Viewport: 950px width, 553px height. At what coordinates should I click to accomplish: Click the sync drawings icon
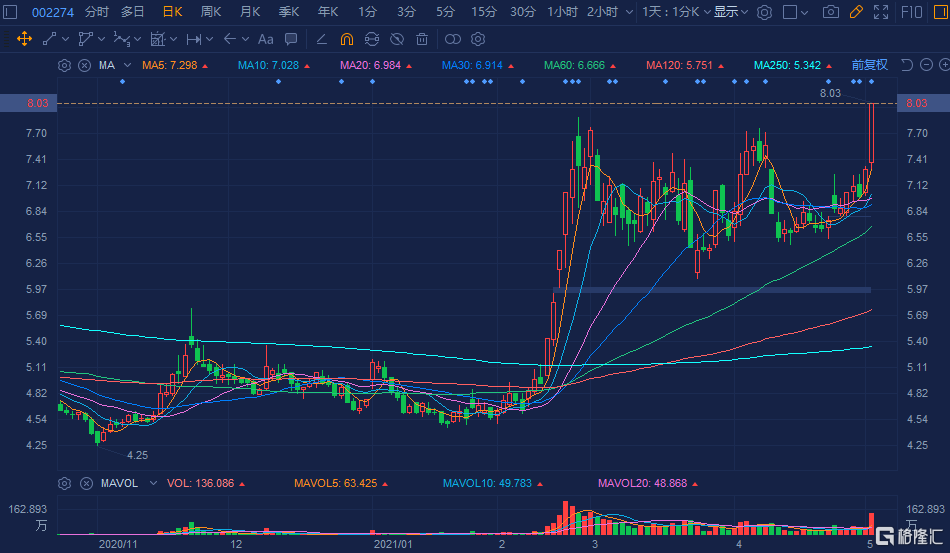(x=372, y=39)
